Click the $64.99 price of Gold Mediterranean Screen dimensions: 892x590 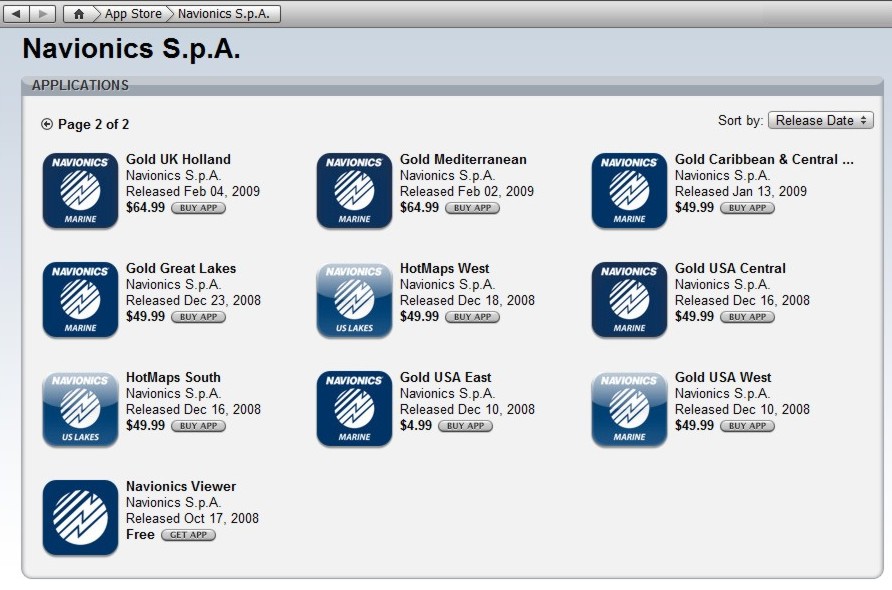coord(419,208)
